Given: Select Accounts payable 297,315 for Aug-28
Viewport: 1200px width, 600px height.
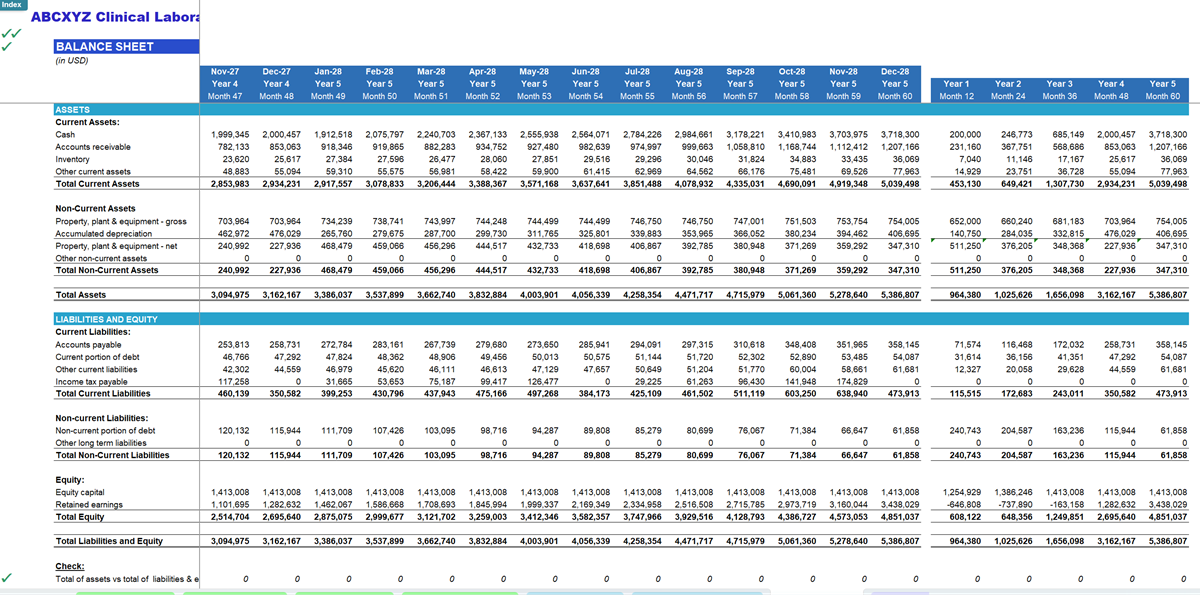Looking at the screenshot, I should [698, 344].
